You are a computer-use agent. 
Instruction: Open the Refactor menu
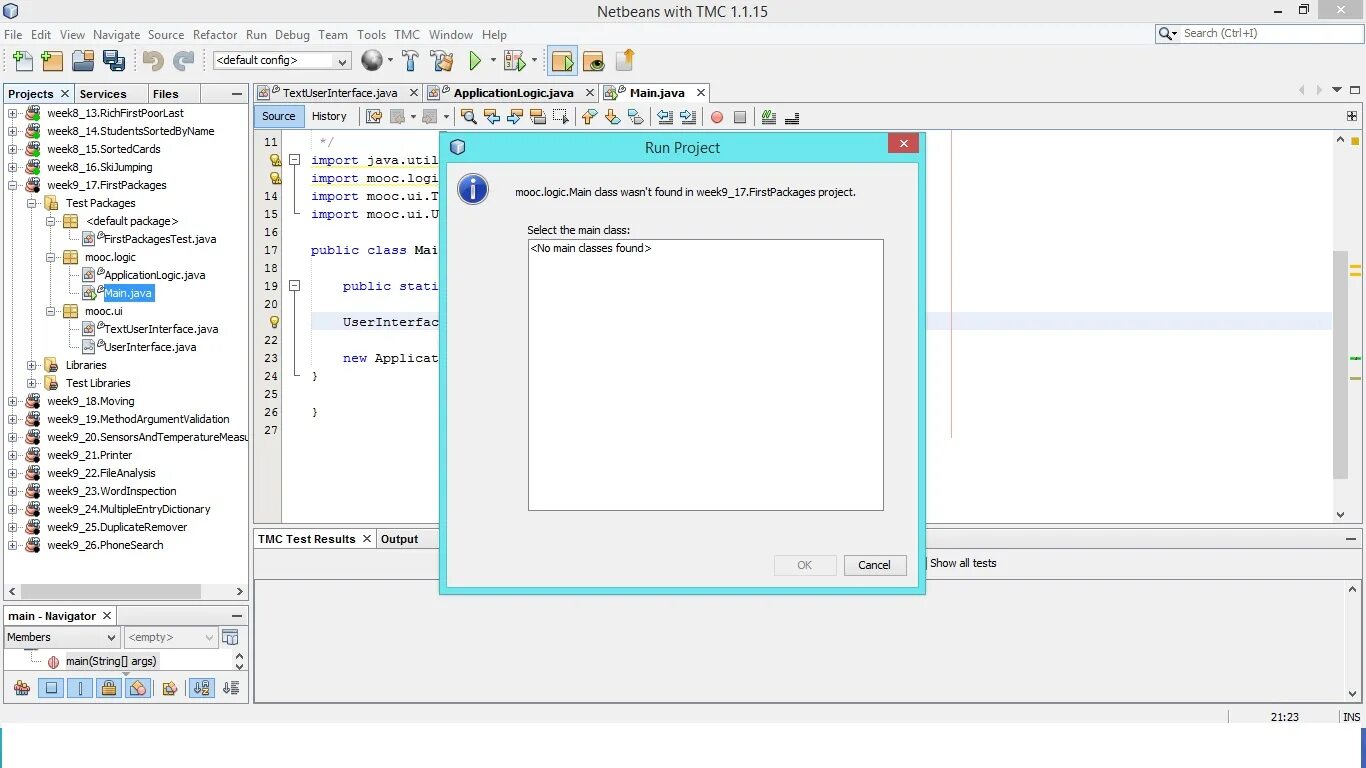click(215, 34)
